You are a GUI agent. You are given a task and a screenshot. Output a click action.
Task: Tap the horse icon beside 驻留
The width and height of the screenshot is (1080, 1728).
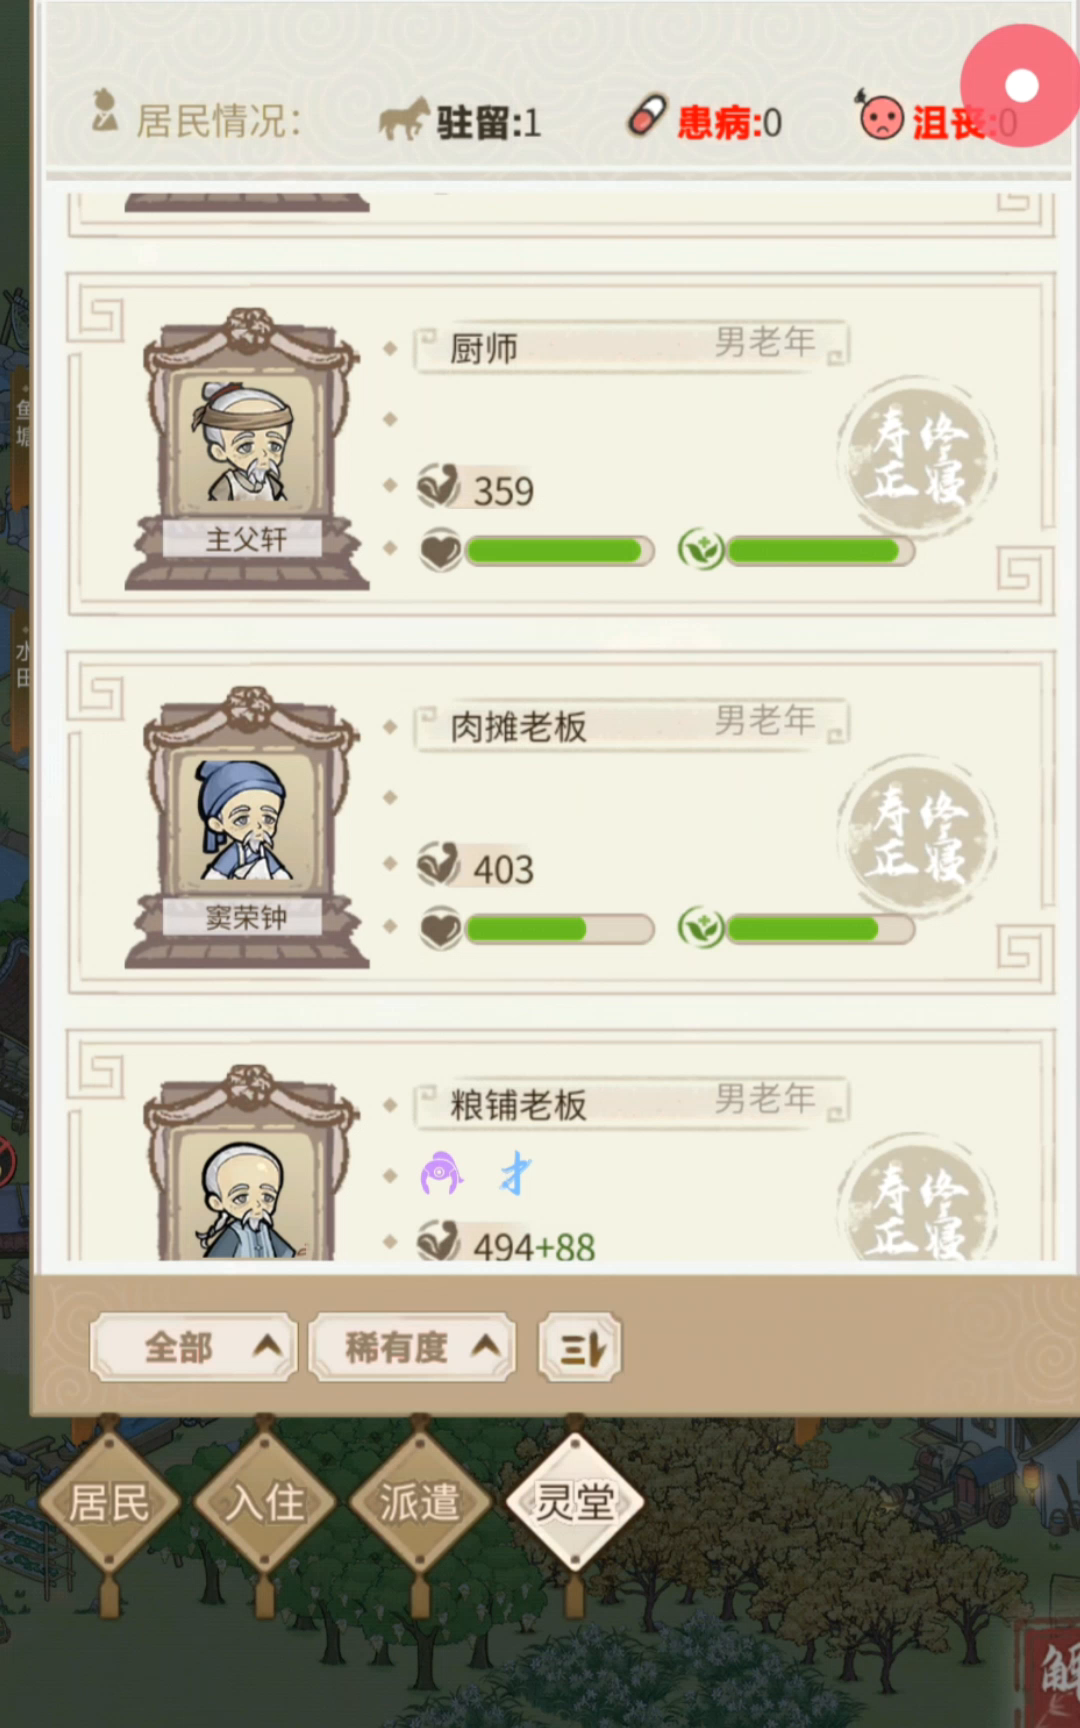pos(404,119)
